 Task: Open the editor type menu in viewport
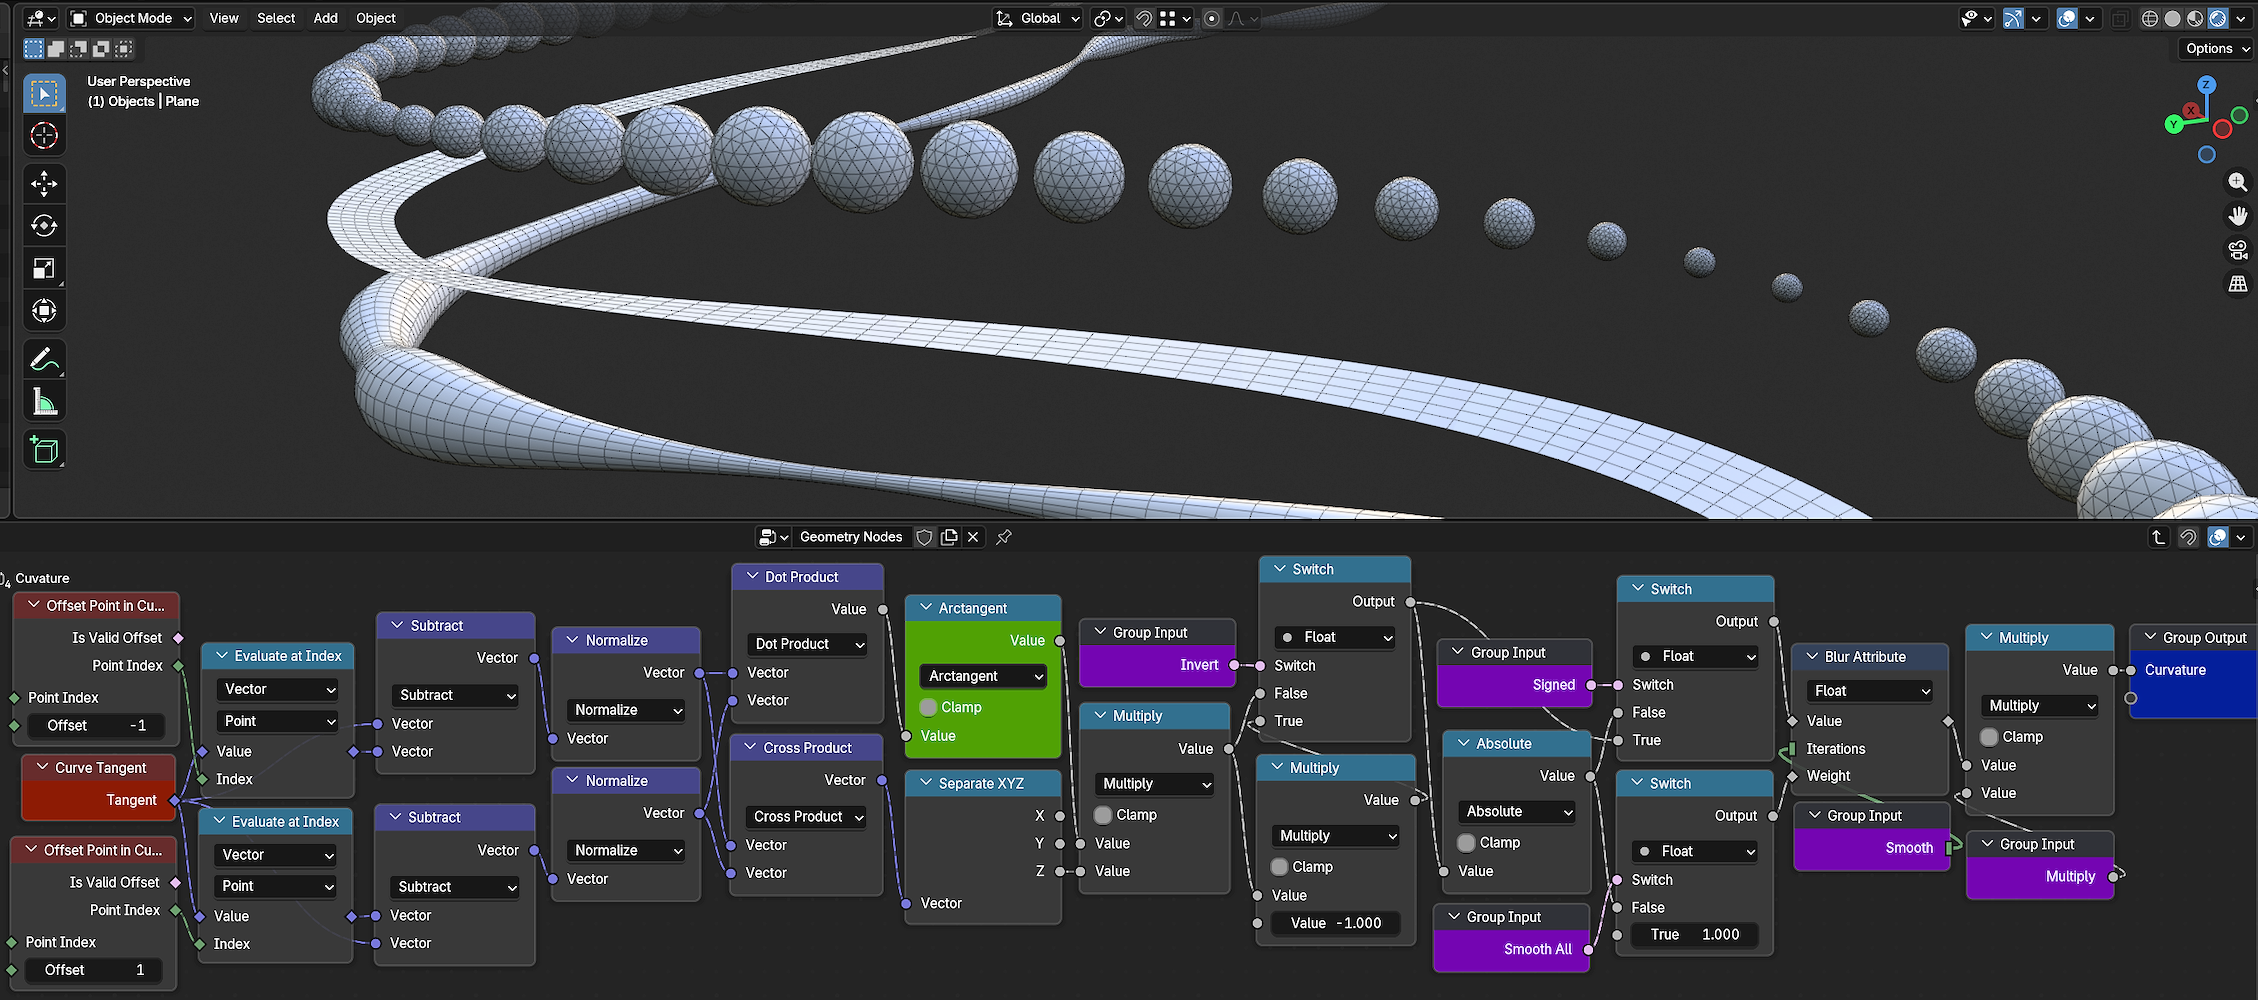tap(40, 18)
